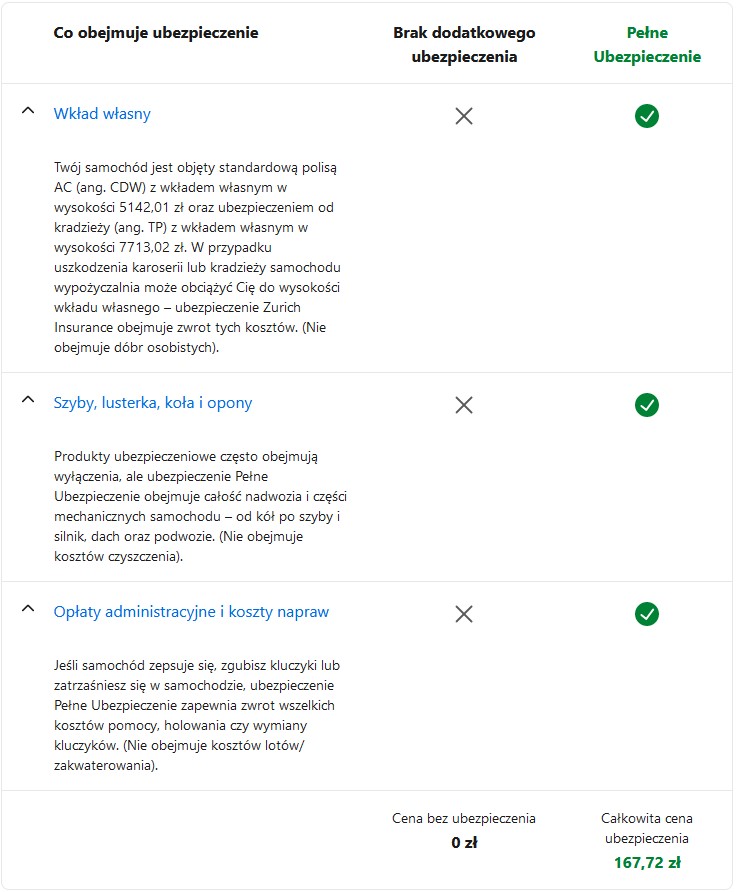Click the X icon in Opłaty administracyjne row

[464, 614]
